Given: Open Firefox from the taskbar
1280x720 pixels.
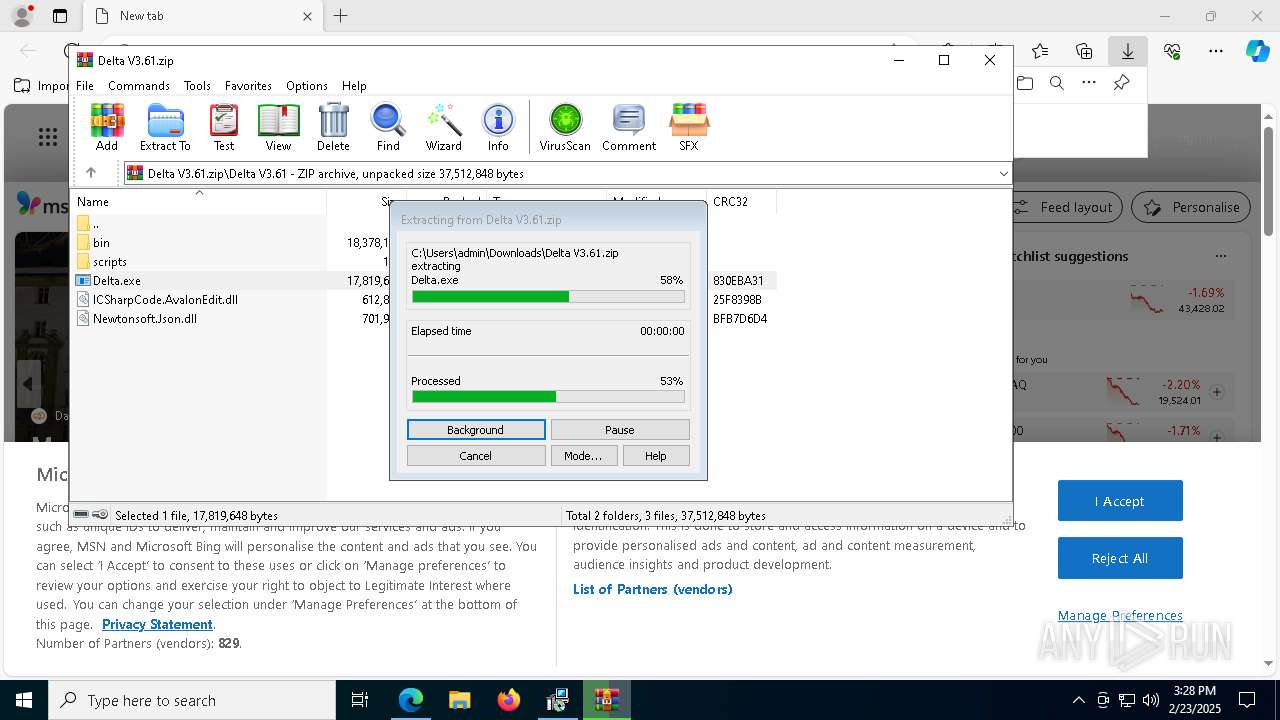Looking at the screenshot, I should [x=509, y=700].
